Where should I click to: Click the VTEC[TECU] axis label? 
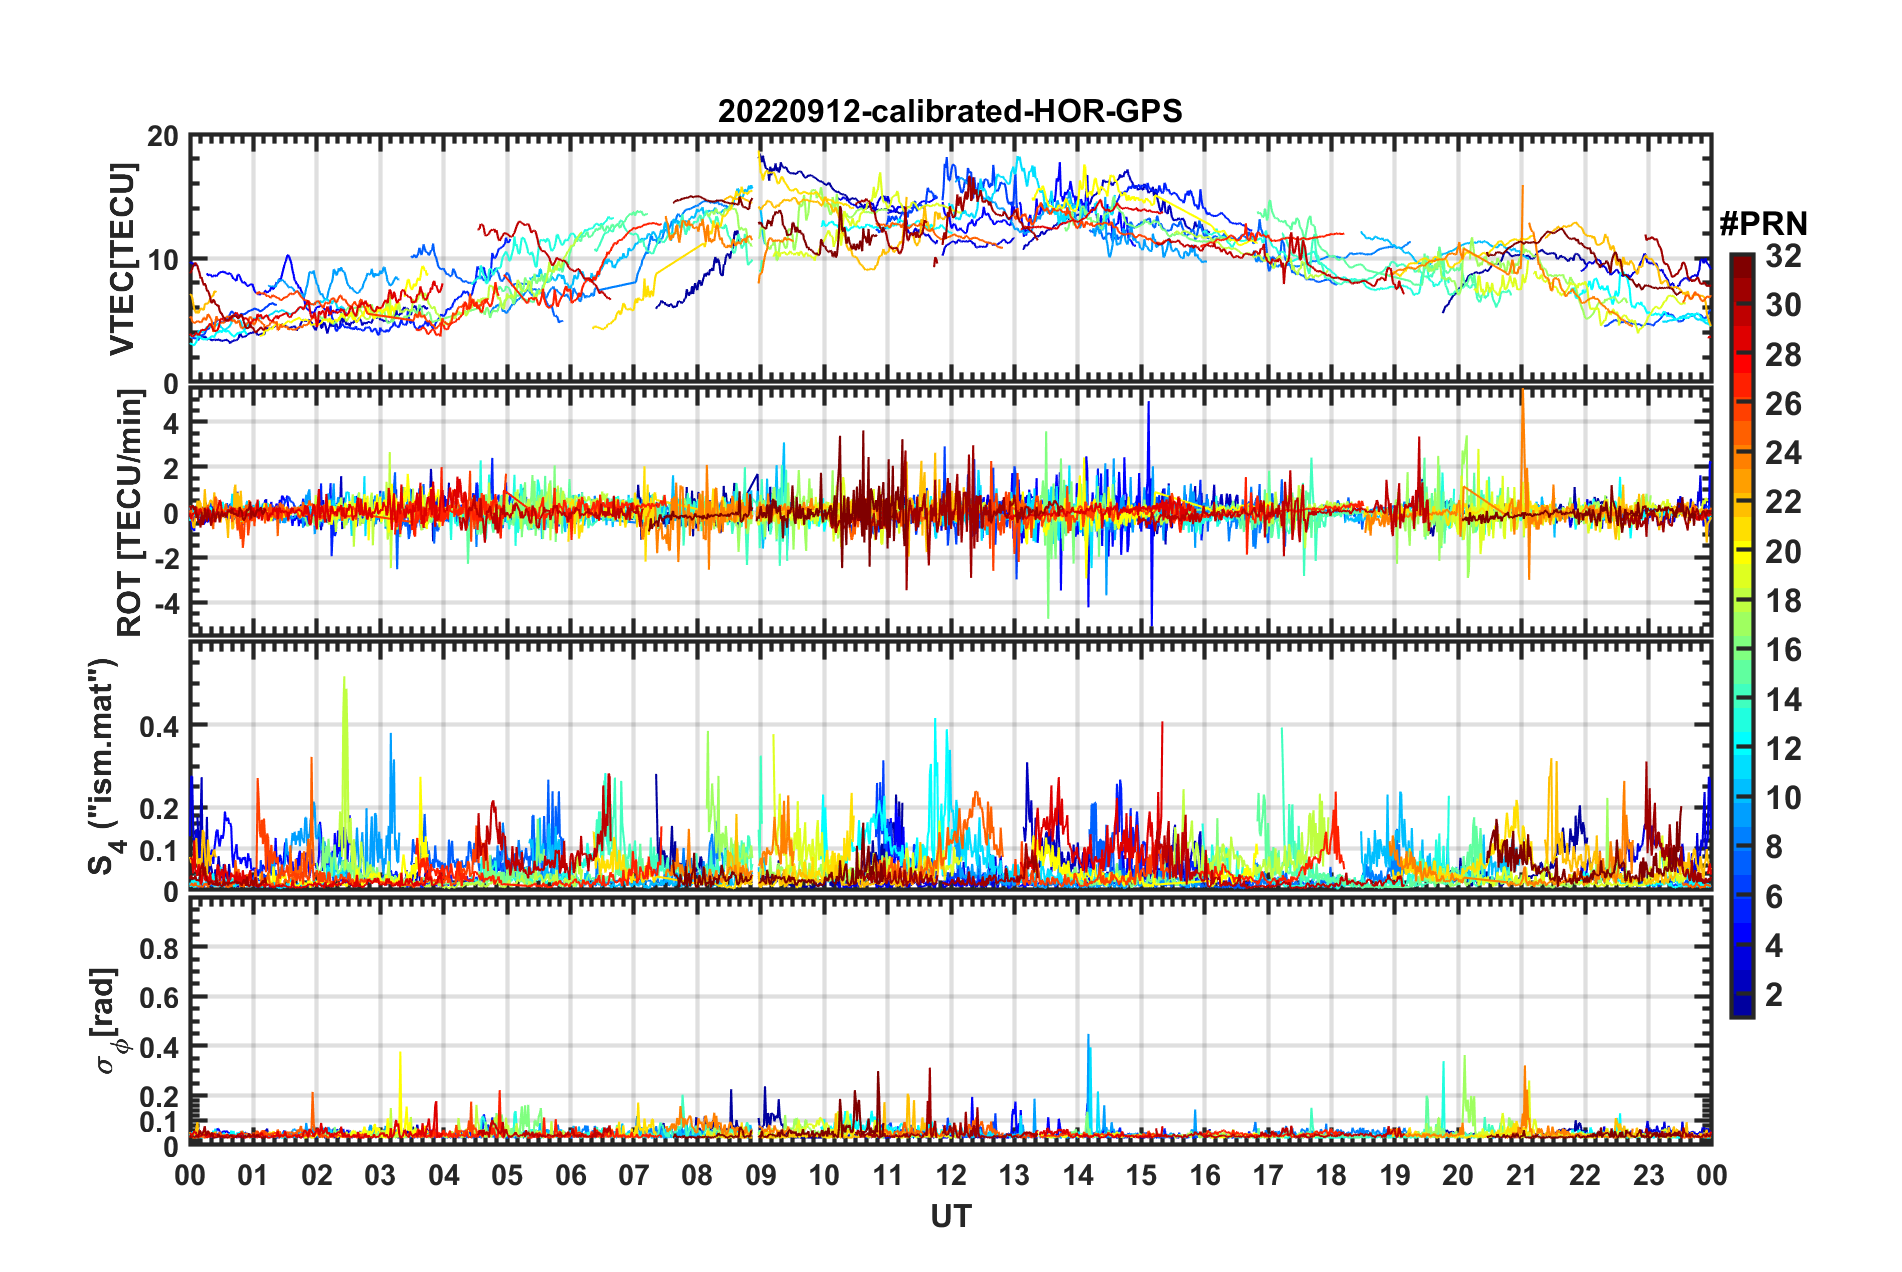[x=122, y=259]
